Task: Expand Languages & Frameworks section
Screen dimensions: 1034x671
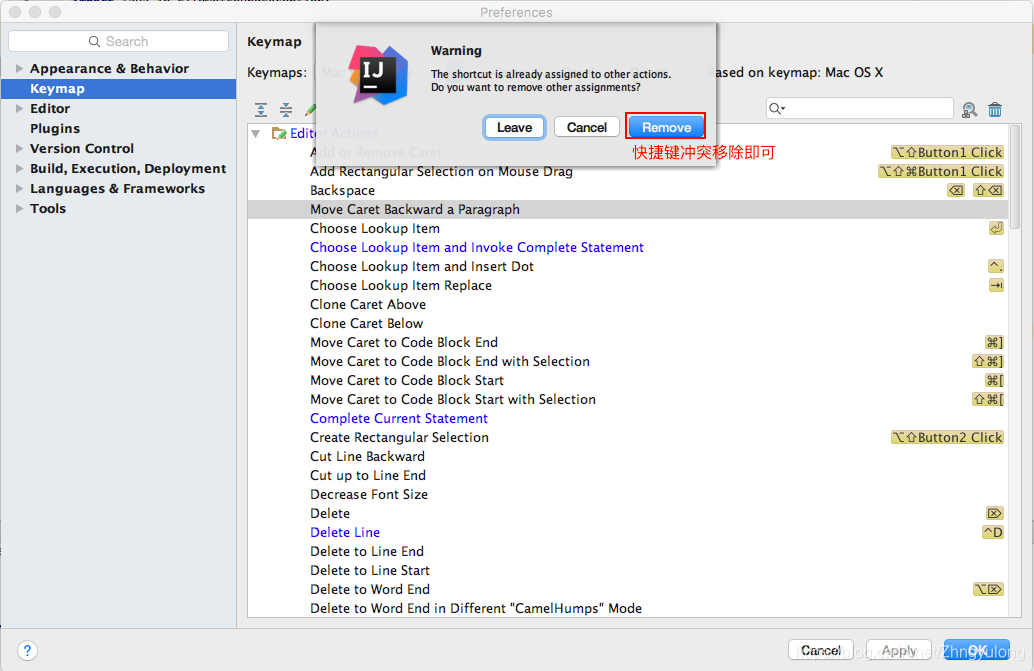Action: tap(19, 189)
